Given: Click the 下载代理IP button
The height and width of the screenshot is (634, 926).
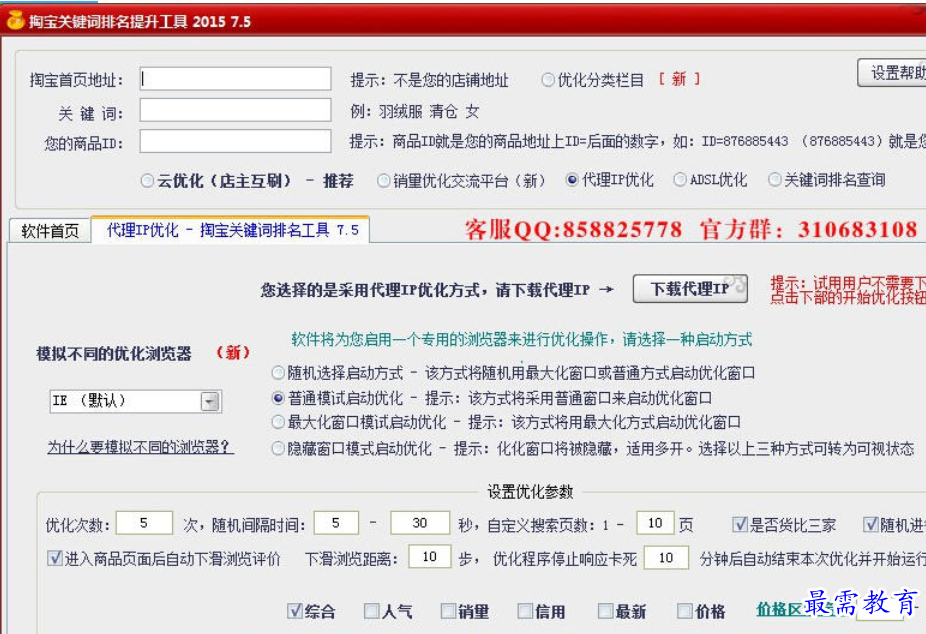Looking at the screenshot, I should 690,289.
